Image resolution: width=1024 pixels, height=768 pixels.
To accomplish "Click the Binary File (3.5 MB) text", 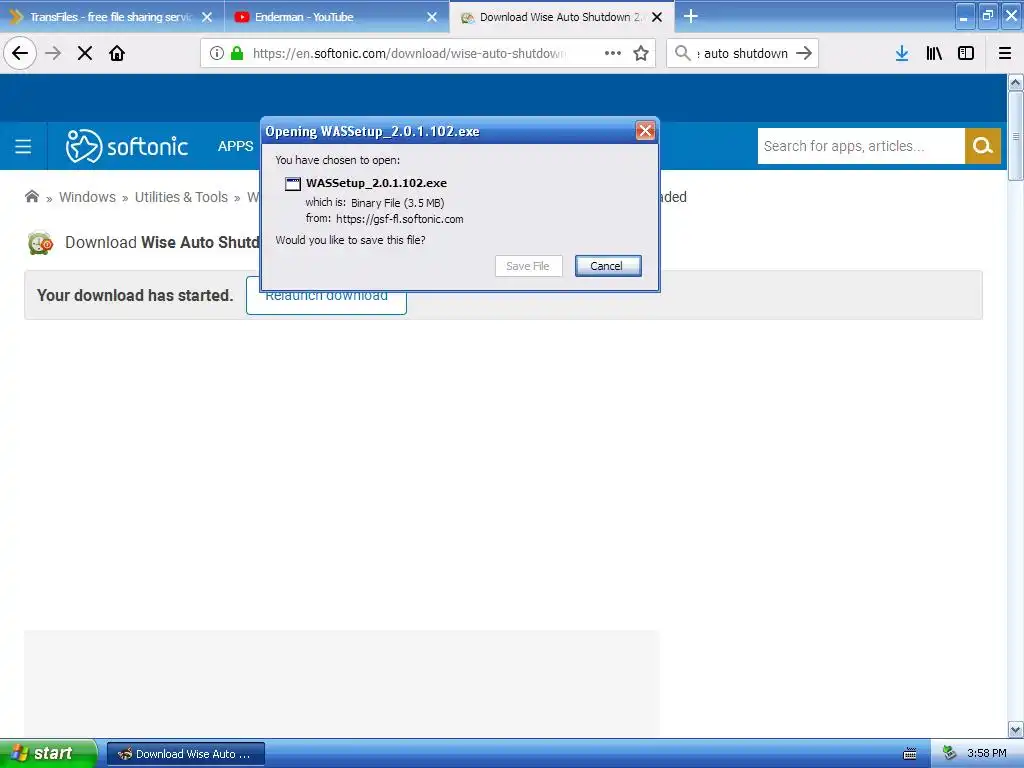I will [x=397, y=202].
